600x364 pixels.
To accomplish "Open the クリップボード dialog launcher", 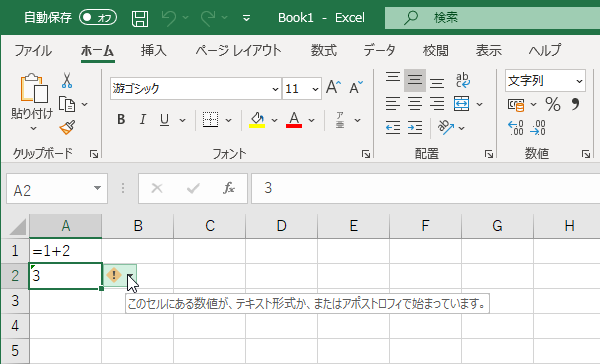I will coord(94,154).
